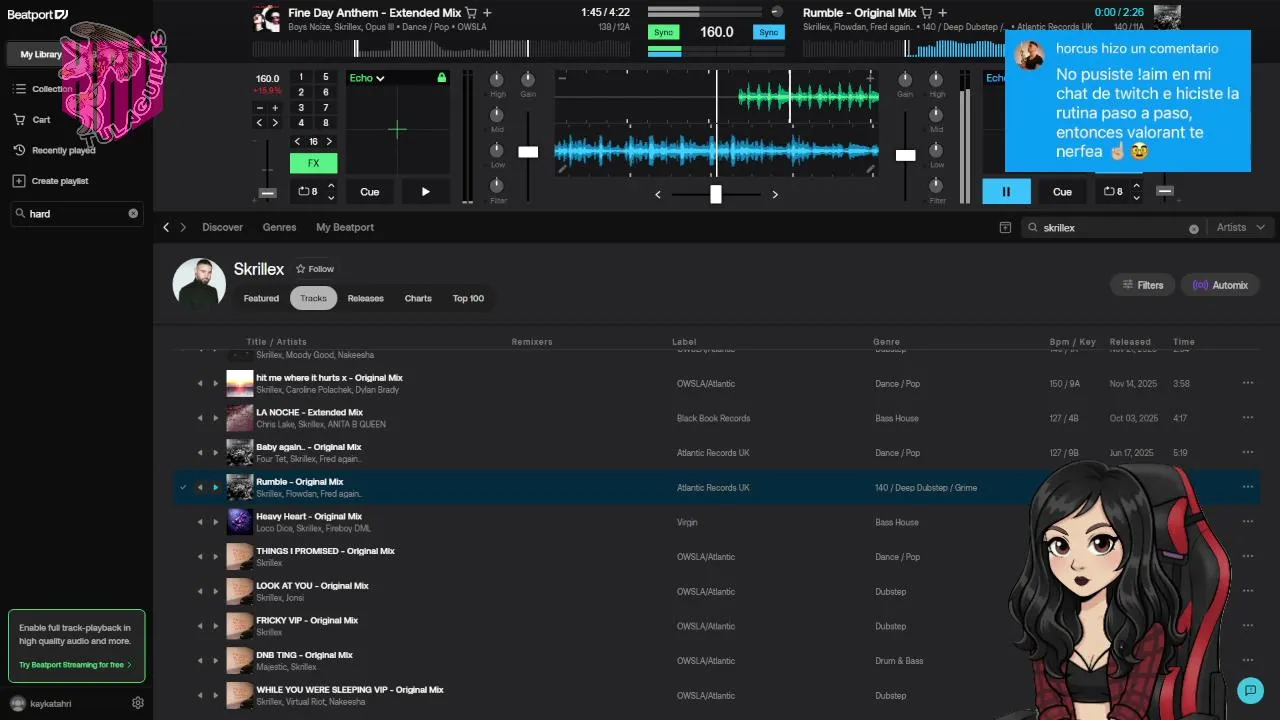Image resolution: width=1280 pixels, height=720 pixels.
Task: Nudge crossfader right with the arrow
Action: click(x=775, y=195)
